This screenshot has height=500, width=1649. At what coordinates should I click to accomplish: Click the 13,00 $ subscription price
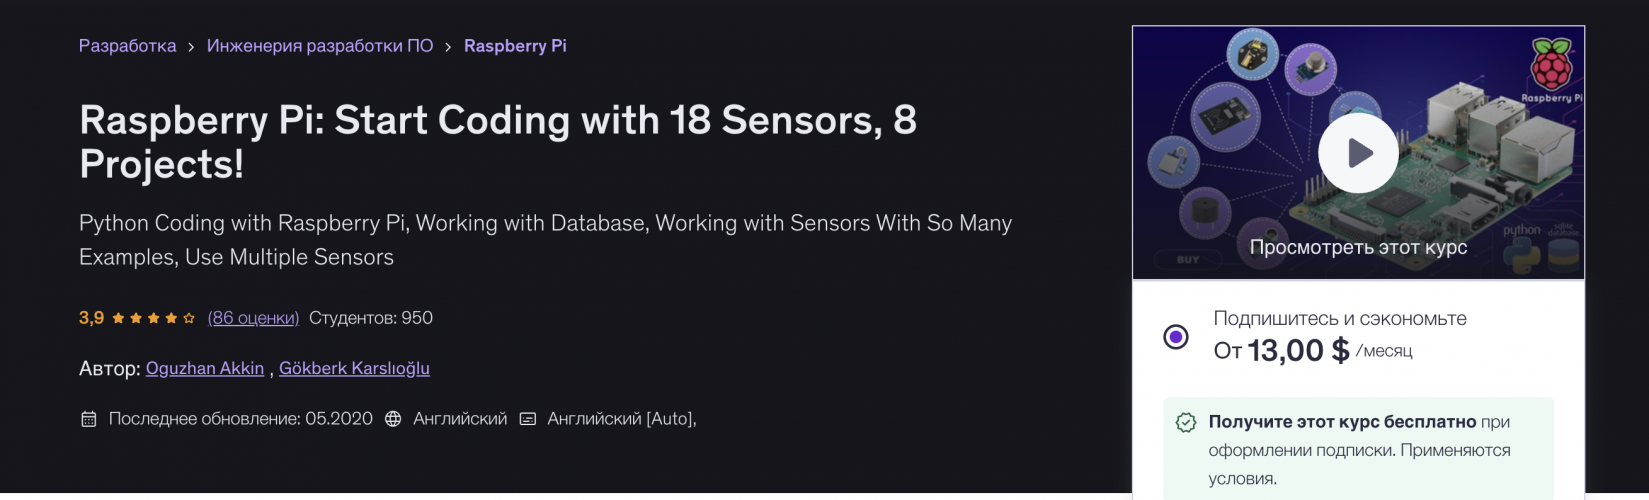tap(1298, 350)
